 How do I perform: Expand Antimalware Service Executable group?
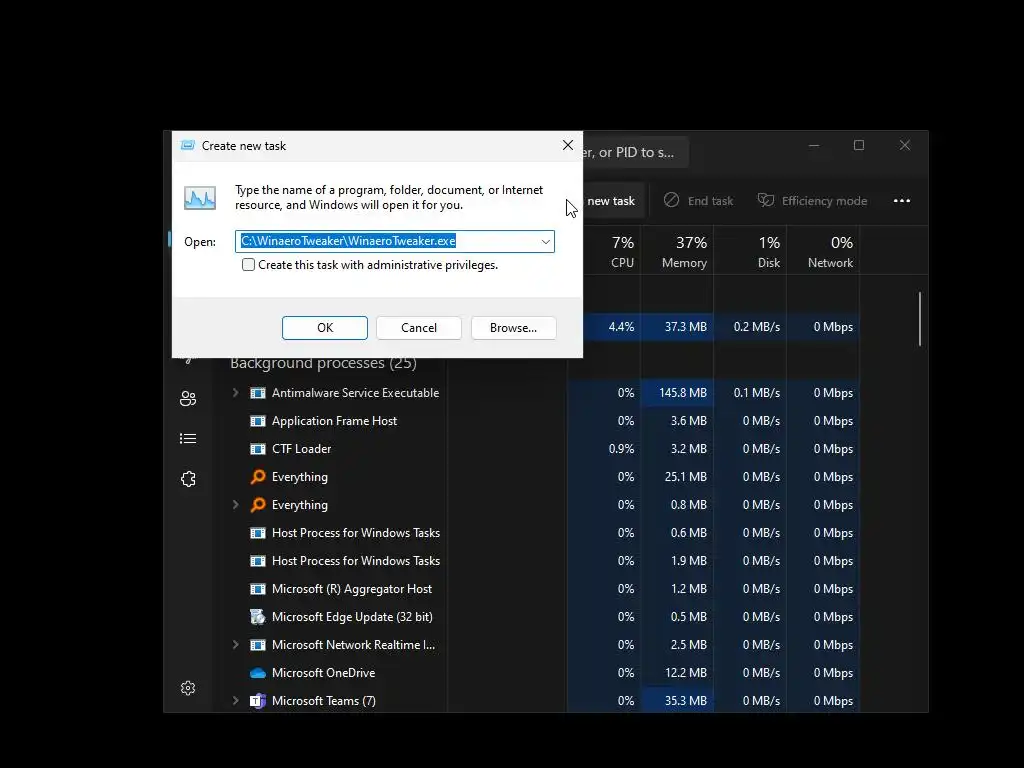tap(236, 392)
